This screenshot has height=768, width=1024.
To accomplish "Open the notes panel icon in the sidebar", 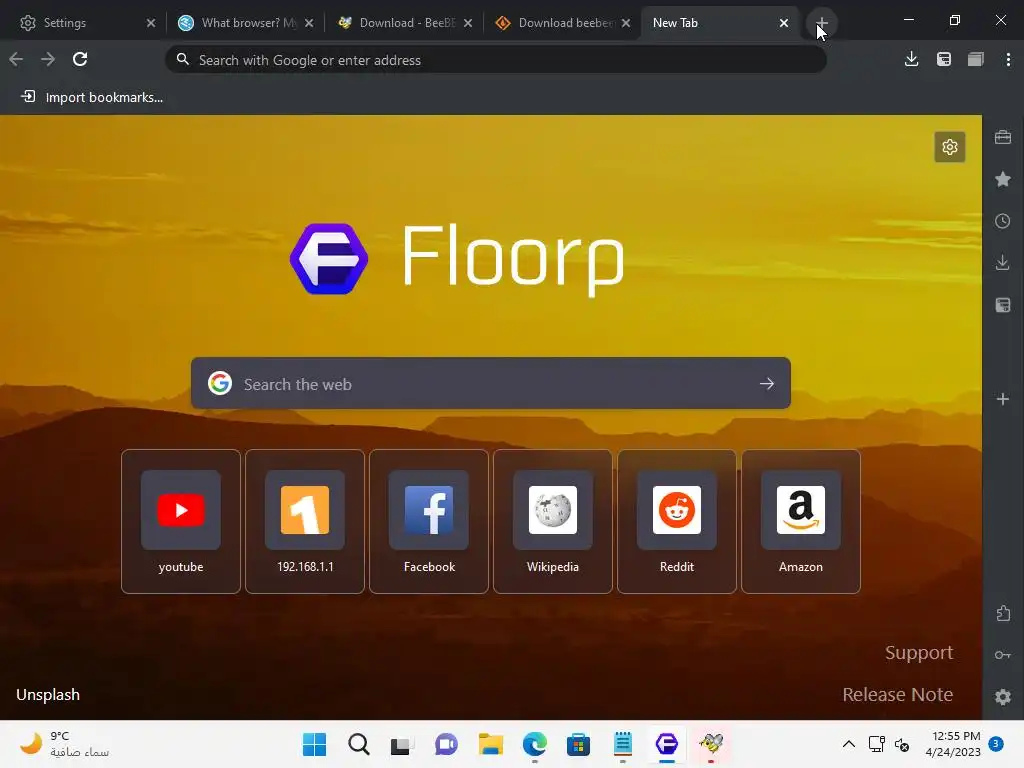I will [x=1002, y=305].
